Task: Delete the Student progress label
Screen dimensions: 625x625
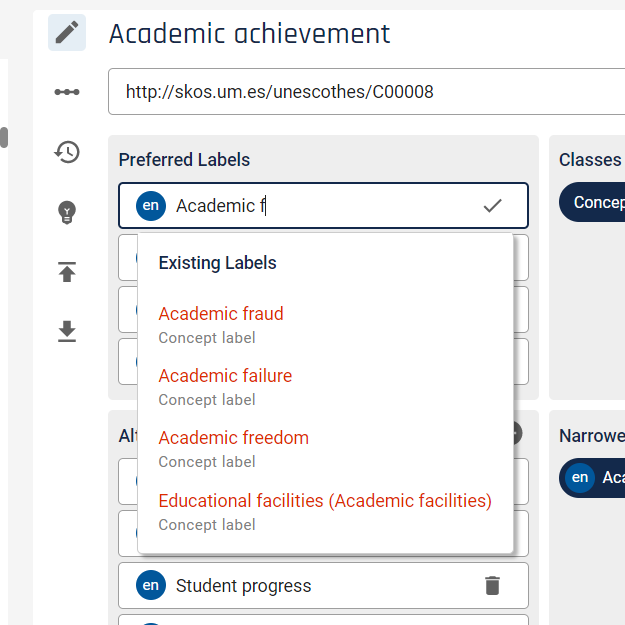Action: pos(492,586)
